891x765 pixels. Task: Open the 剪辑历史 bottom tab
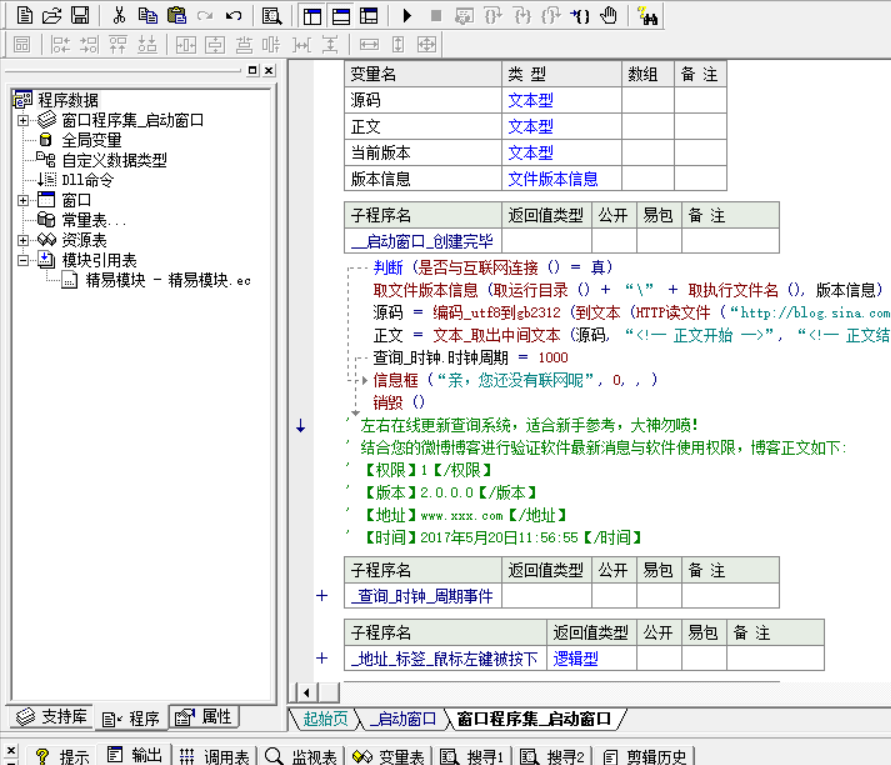645,756
